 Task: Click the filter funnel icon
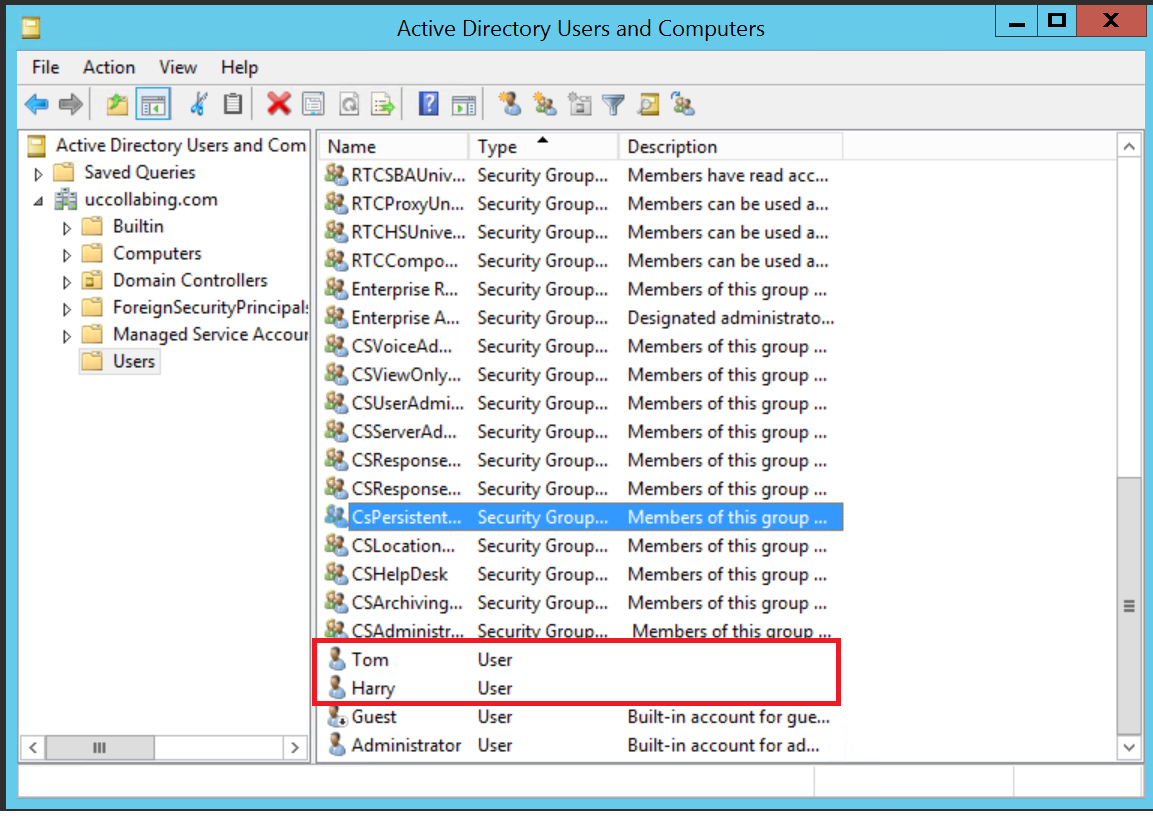coord(613,104)
